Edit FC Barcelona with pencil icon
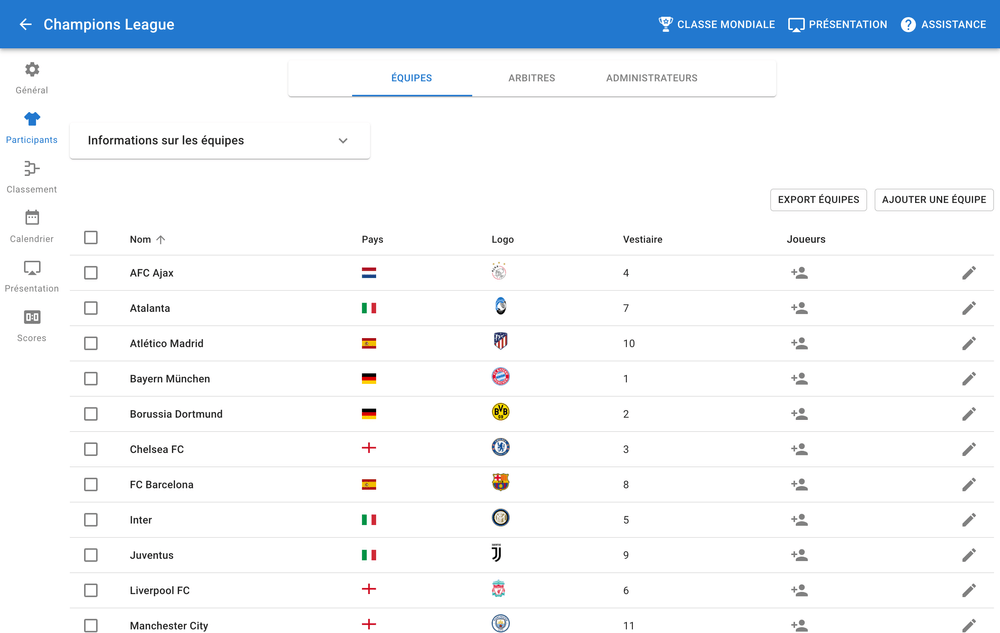This screenshot has width=1000, height=633. tap(969, 484)
